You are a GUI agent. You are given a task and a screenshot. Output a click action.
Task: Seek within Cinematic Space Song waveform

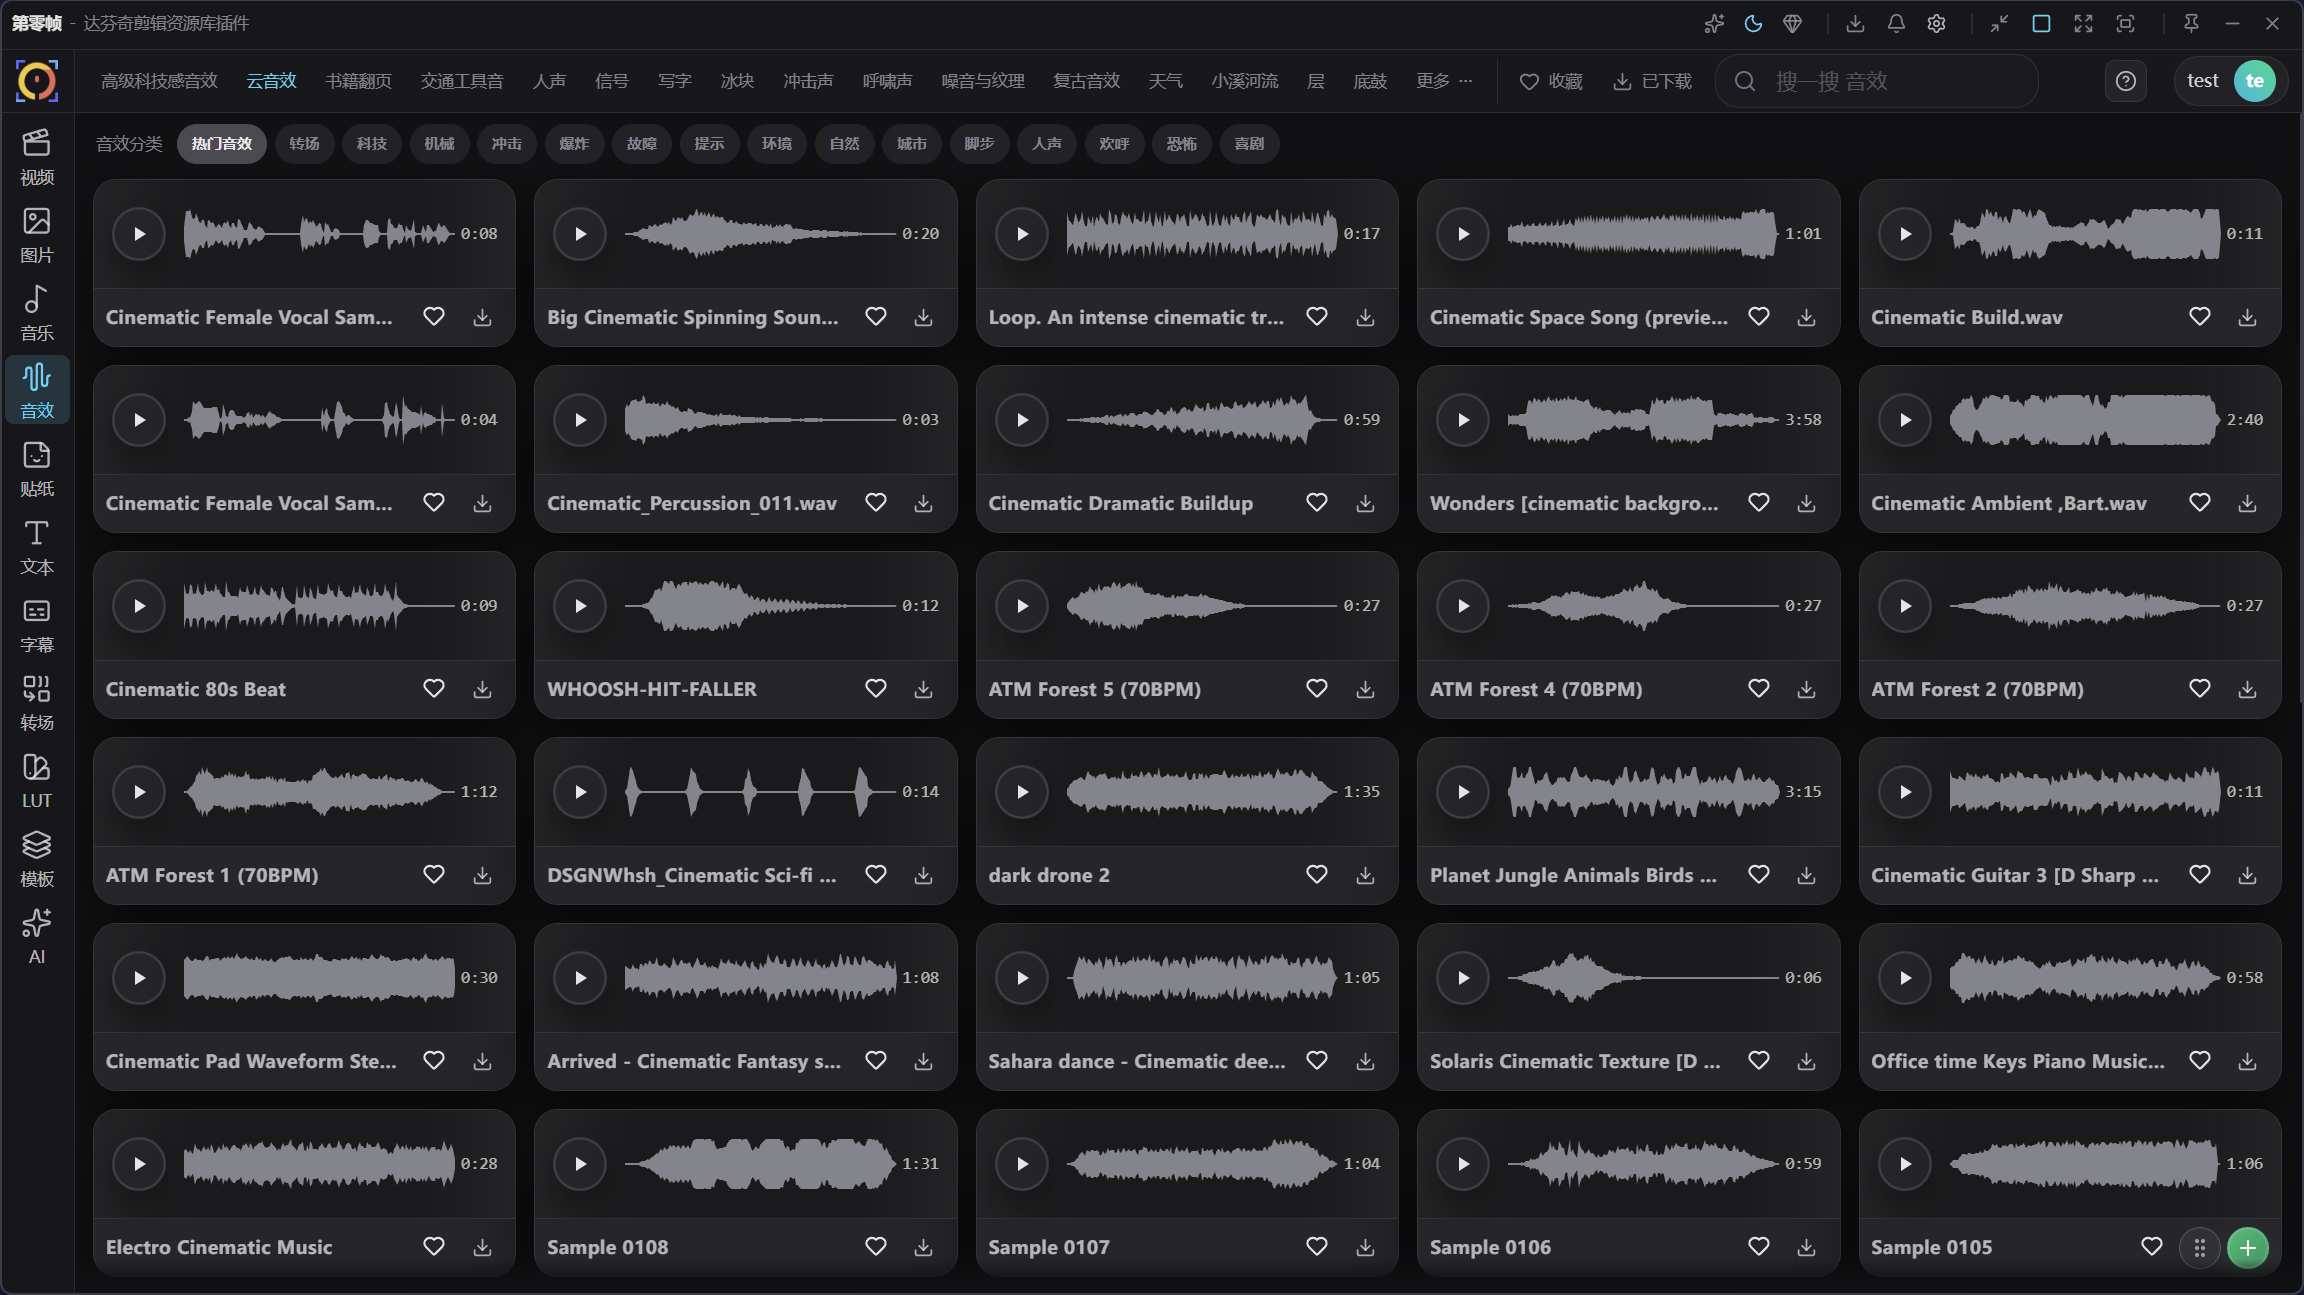[1642, 234]
